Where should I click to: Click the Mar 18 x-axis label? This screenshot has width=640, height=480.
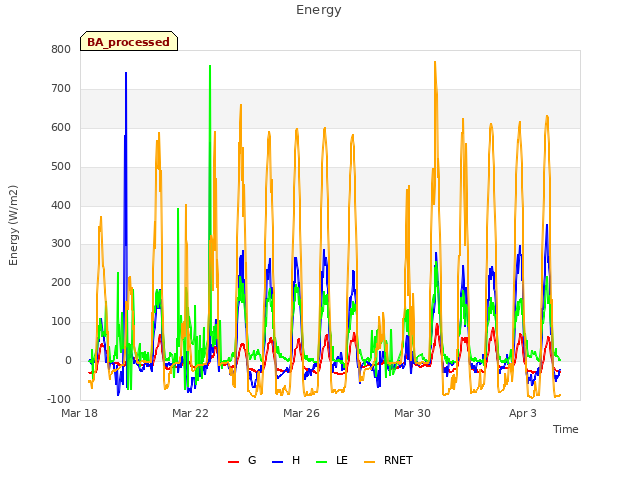click(x=80, y=413)
